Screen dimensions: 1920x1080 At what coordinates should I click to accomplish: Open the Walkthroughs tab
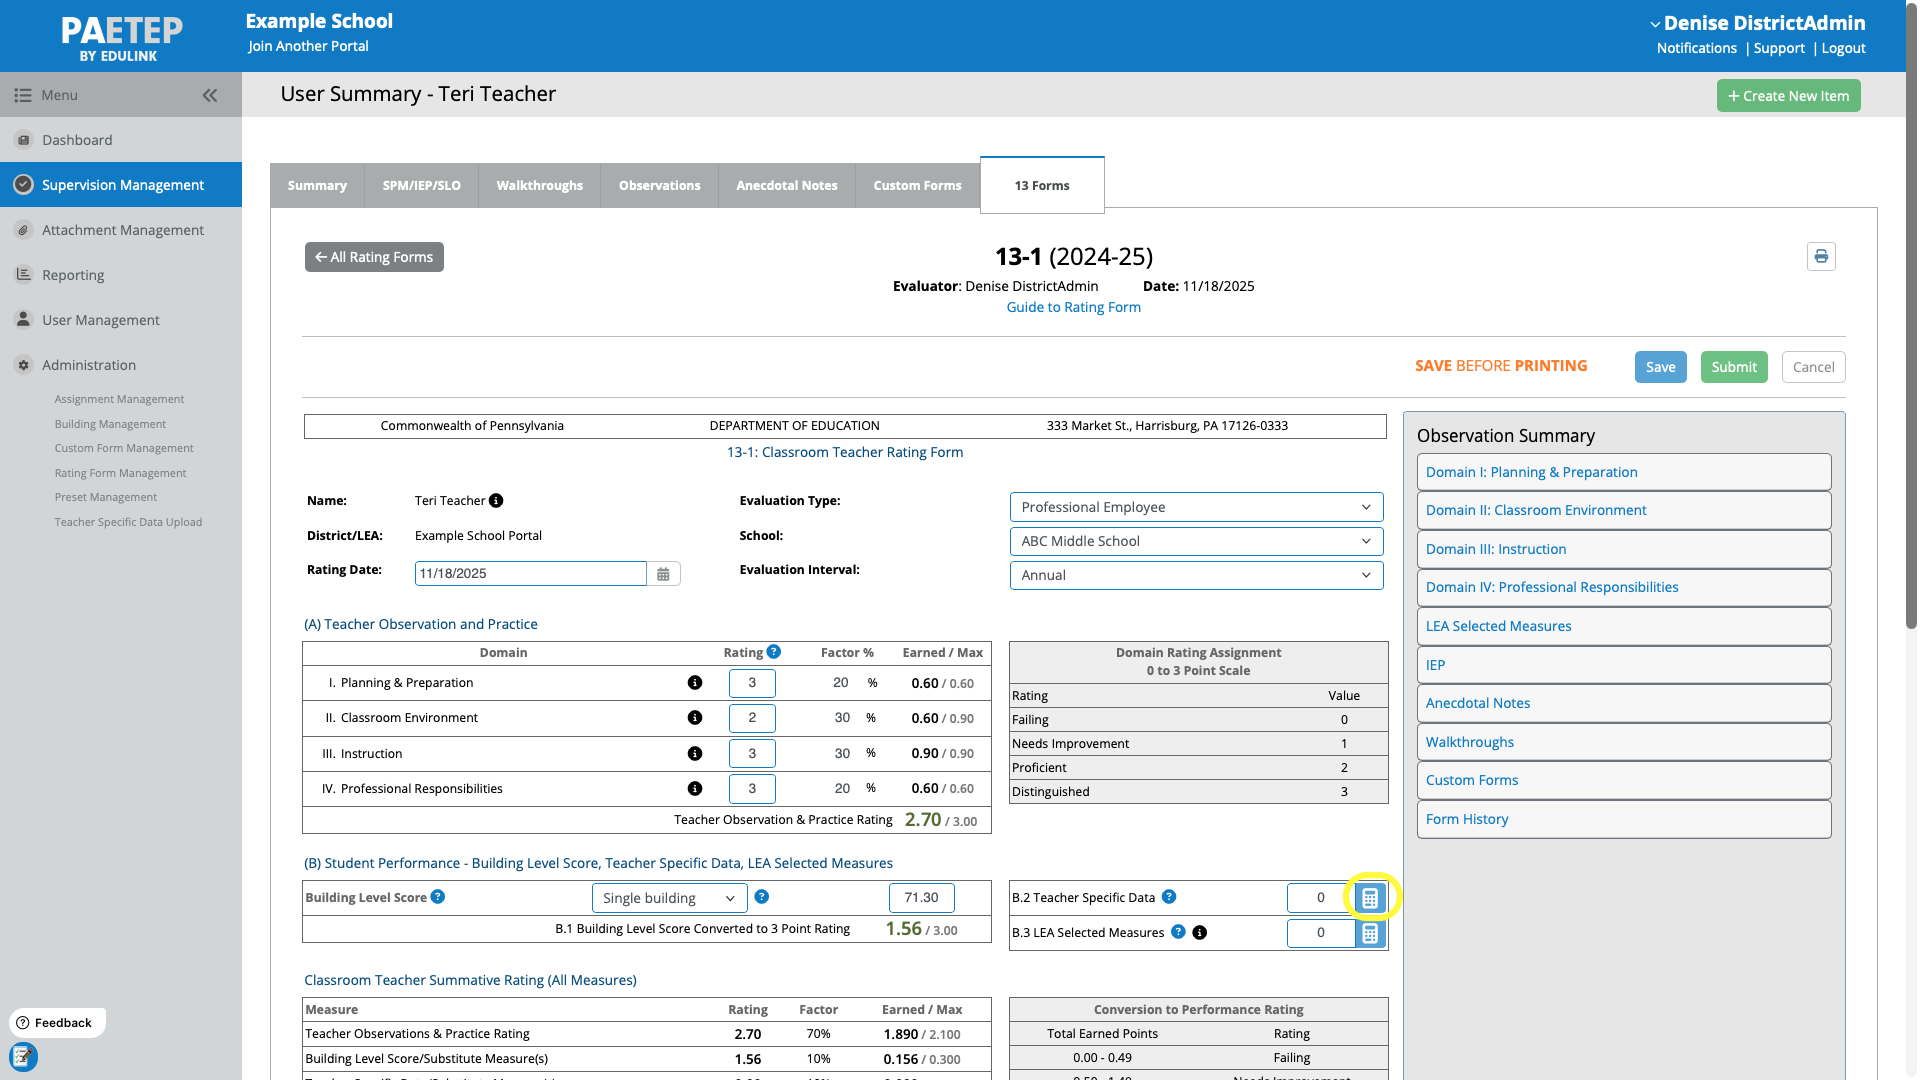tap(539, 186)
